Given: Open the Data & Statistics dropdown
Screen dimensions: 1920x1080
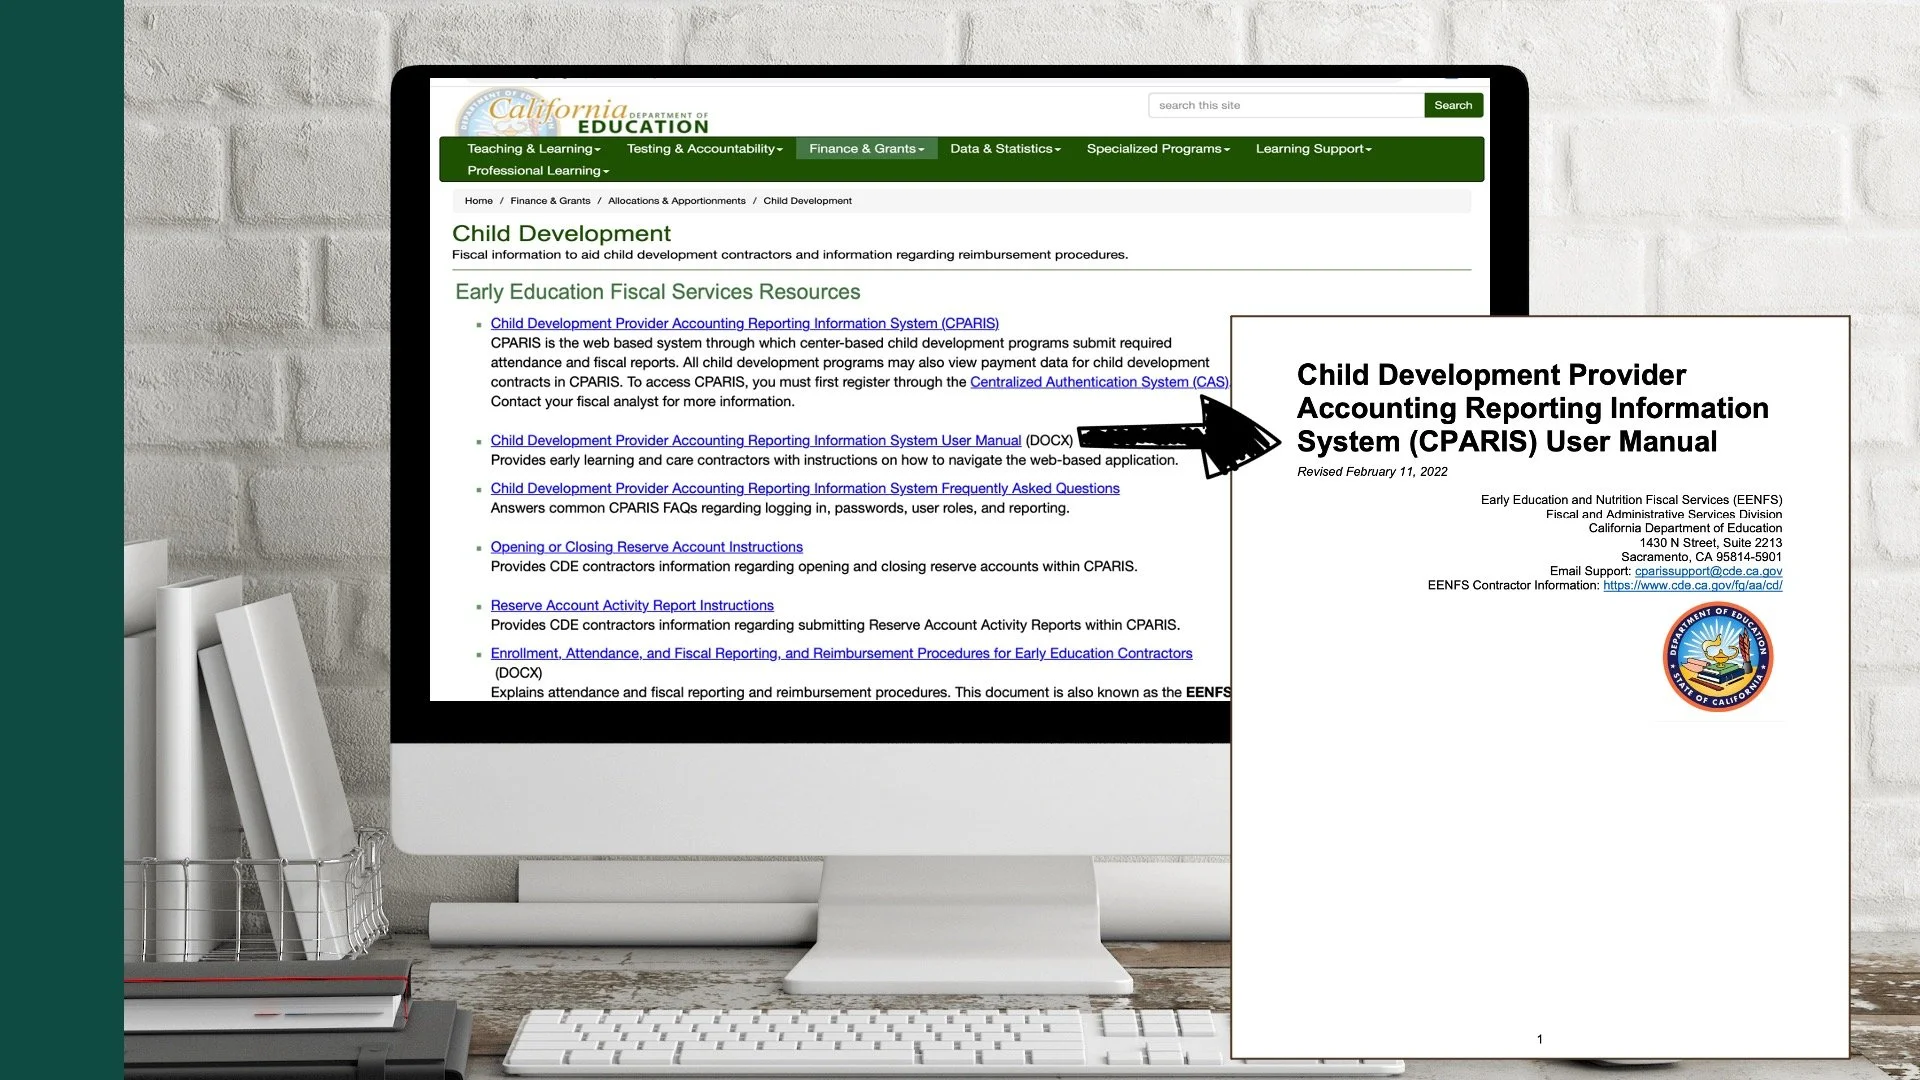Looking at the screenshot, I should [1004, 148].
